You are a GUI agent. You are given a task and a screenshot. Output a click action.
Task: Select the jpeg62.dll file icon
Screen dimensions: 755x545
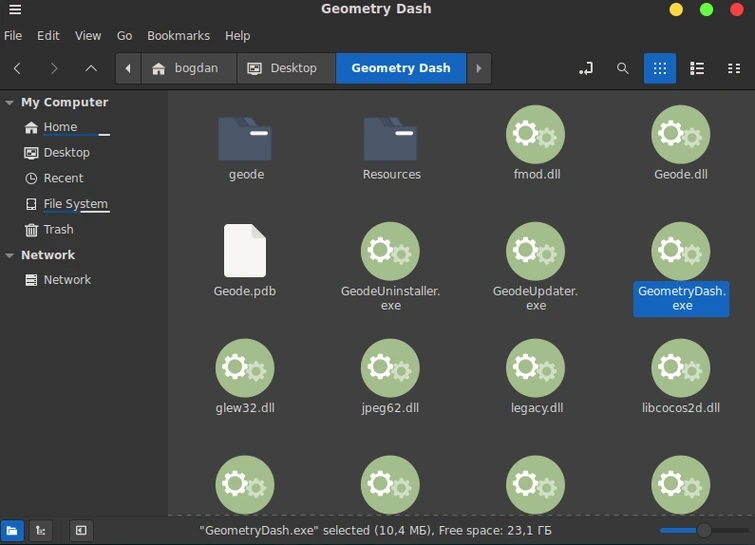(391, 368)
